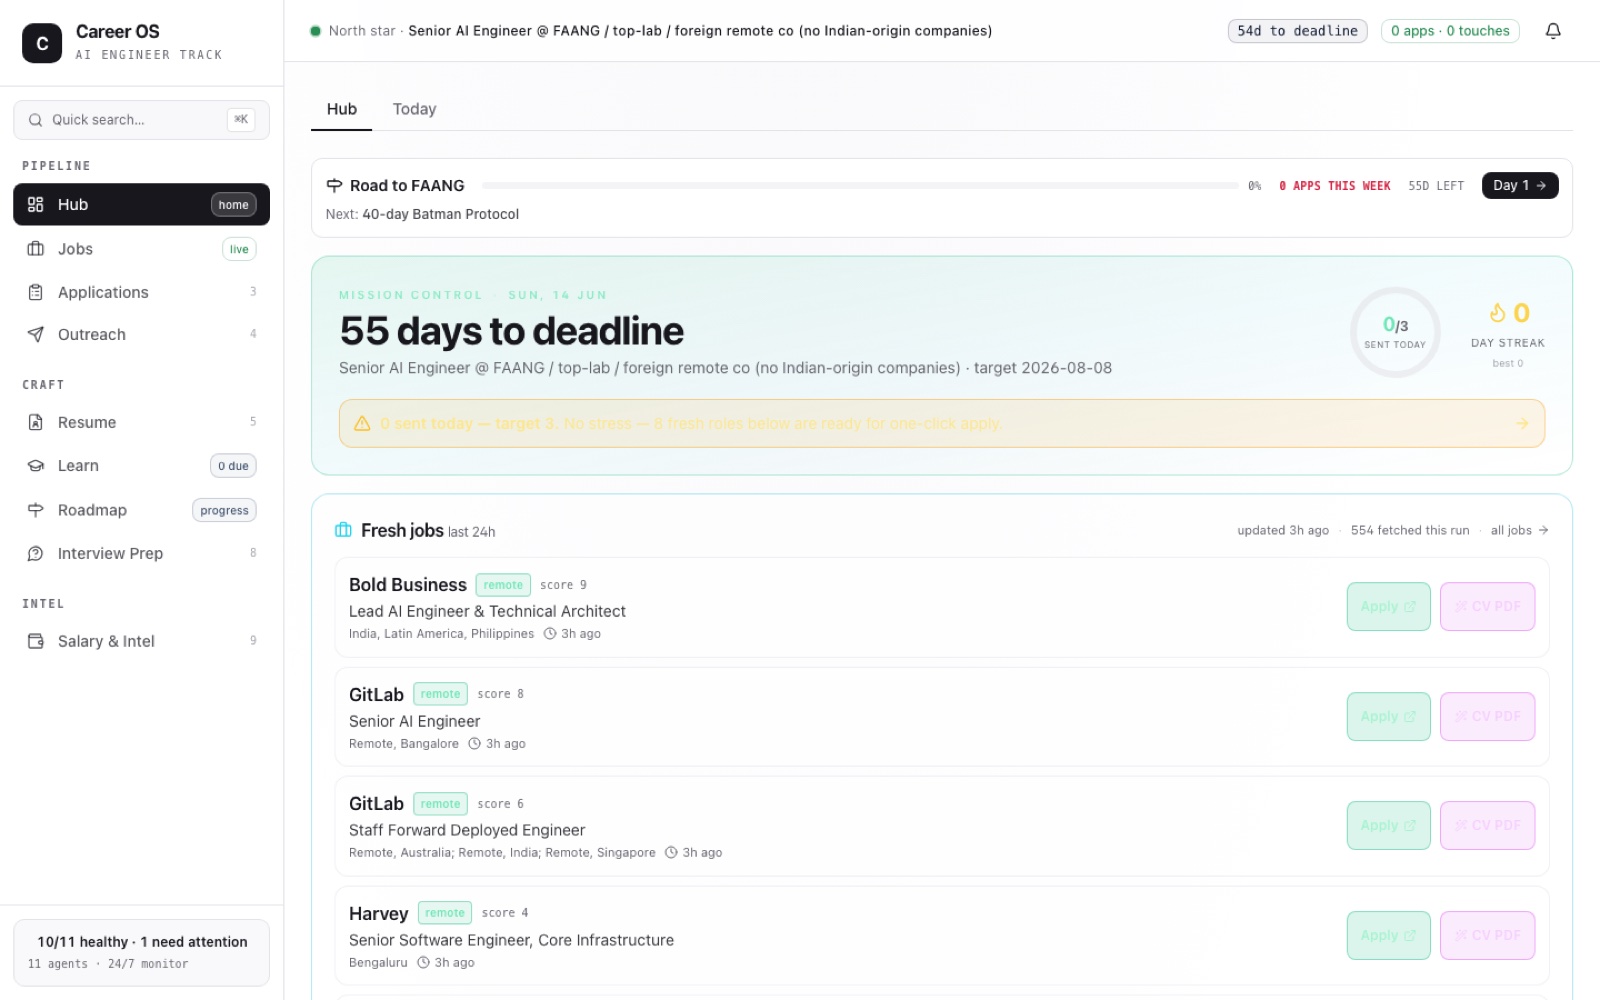Click the Resume document icon
Viewport: 1600px width, 1000px height.
point(35,422)
